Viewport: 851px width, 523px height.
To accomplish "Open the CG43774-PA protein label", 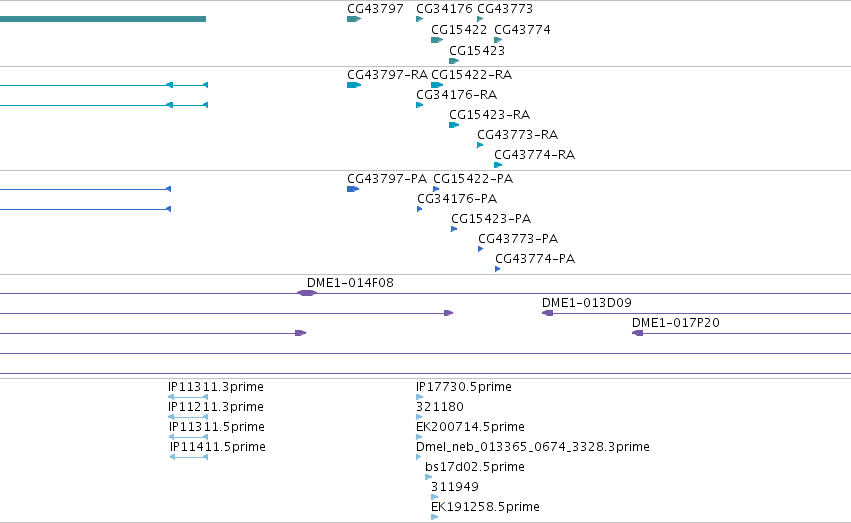I will pyautogui.click(x=535, y=259).
